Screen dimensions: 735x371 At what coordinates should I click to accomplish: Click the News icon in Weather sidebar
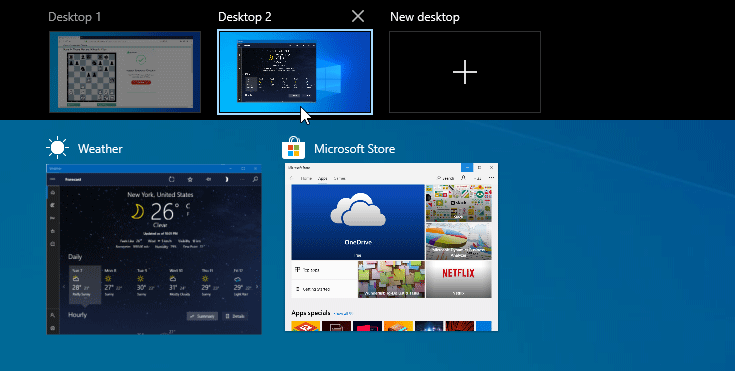pos(52,244)
